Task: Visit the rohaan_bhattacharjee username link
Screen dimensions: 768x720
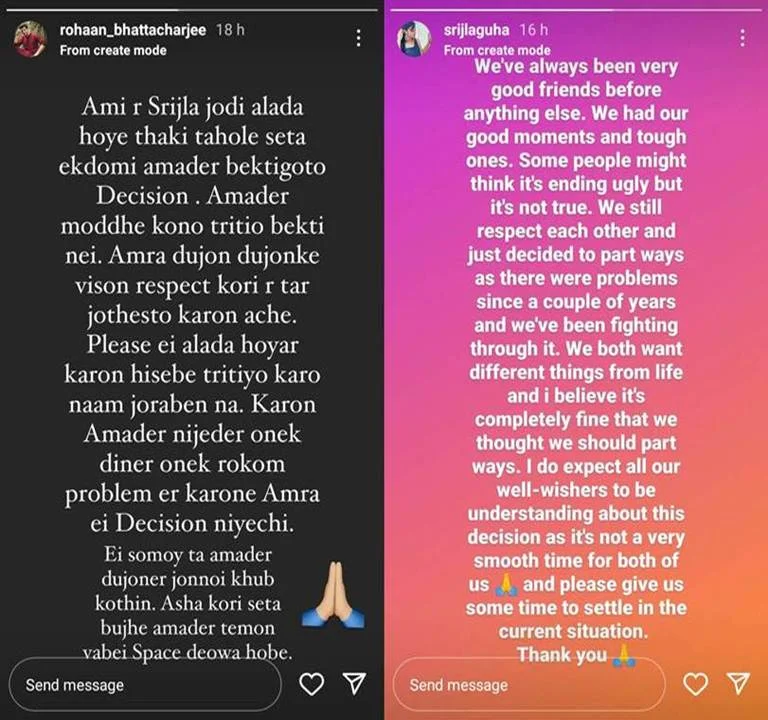Action: click(133, 30)
